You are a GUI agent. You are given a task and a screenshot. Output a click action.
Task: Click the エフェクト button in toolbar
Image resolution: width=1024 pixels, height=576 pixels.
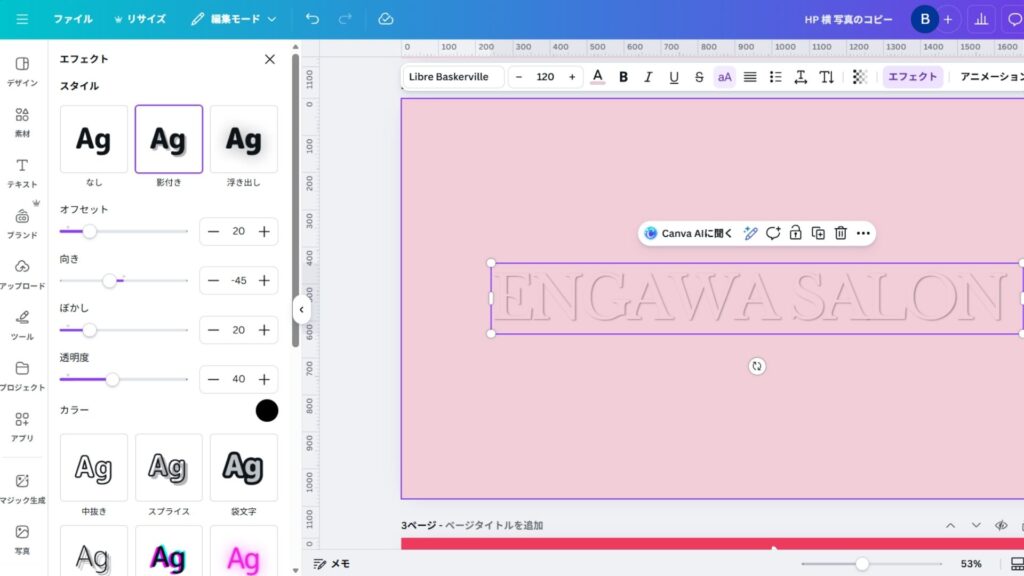[912, 77]
